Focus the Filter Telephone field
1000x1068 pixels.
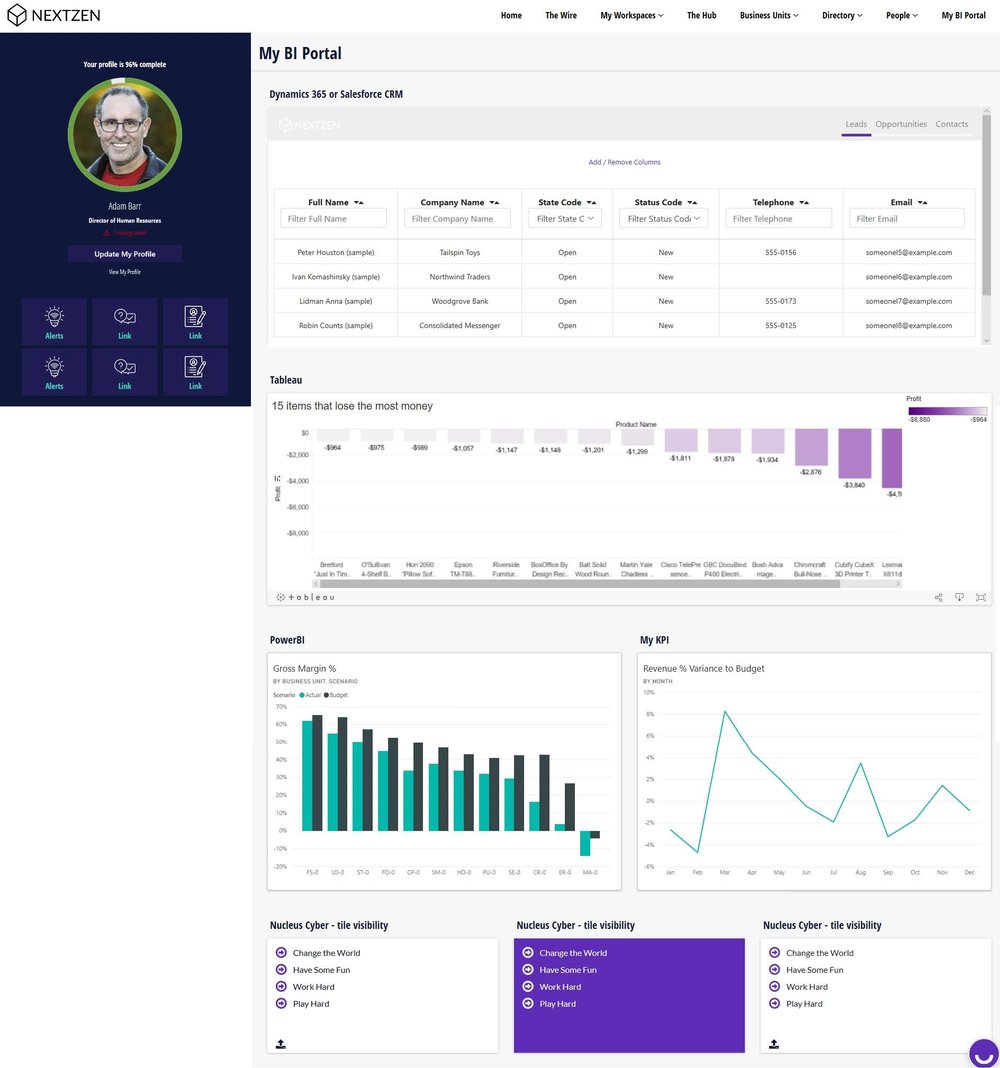pyautogui.click(x=779, y=219)
